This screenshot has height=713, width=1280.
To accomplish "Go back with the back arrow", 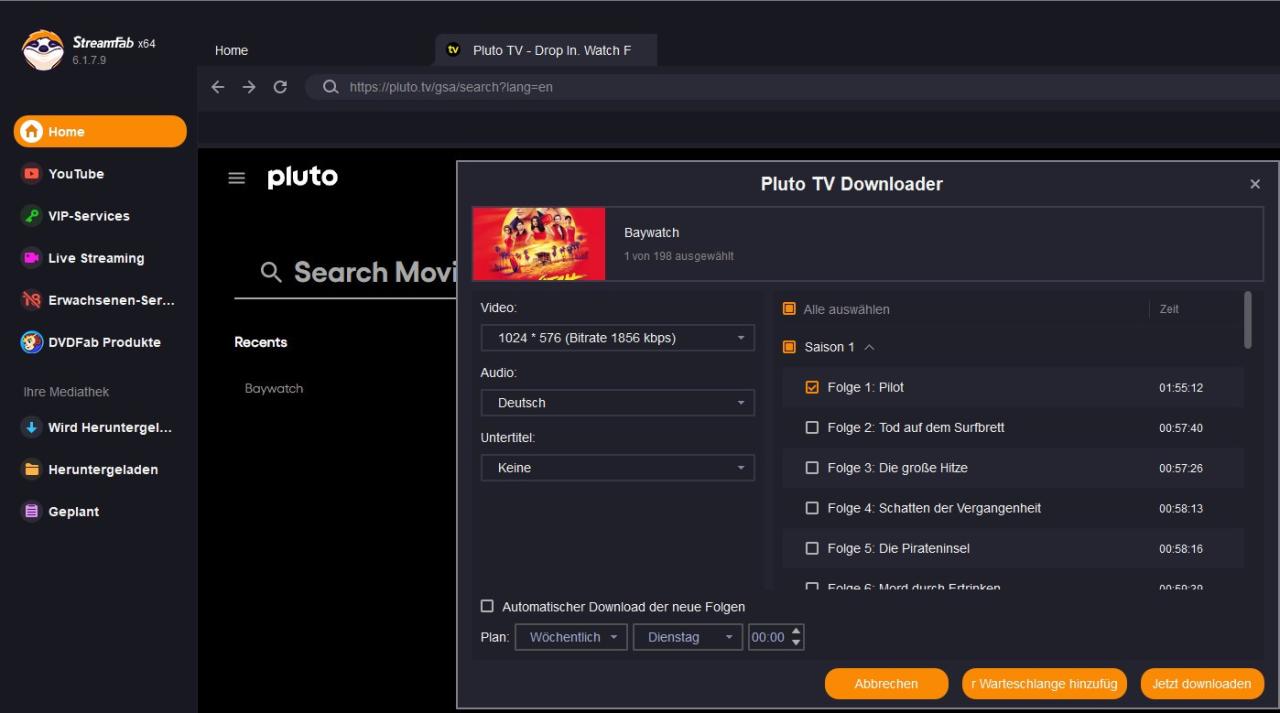I will [x=218, y=87].
